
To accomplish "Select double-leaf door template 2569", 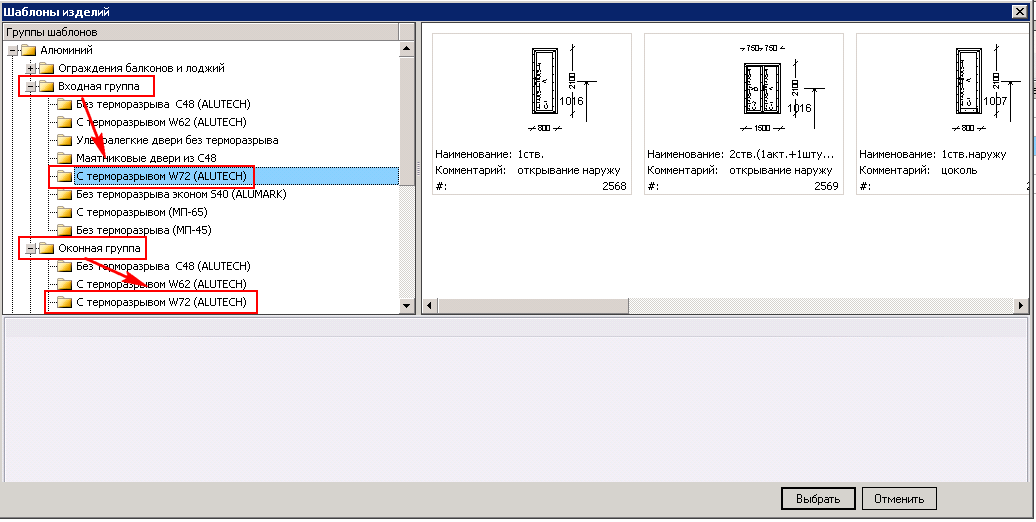I will tap(744, 114).
